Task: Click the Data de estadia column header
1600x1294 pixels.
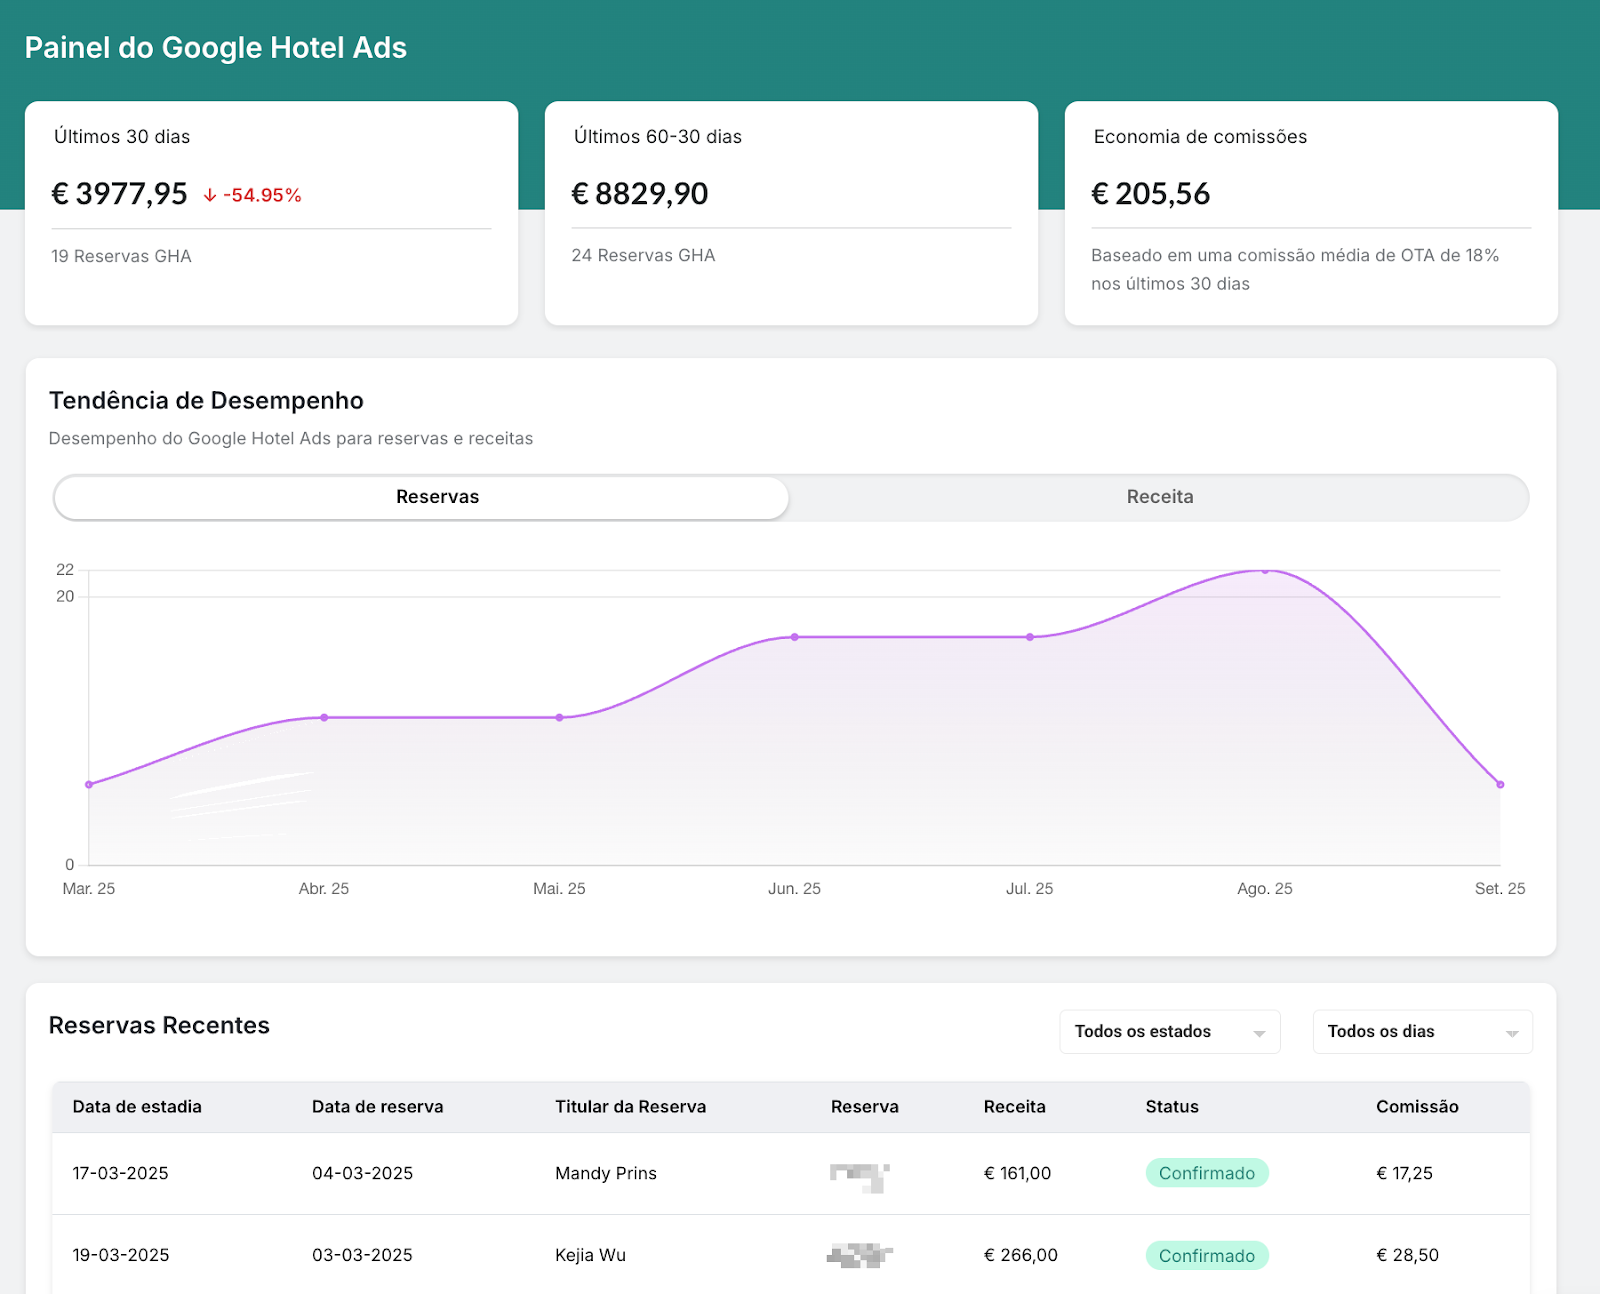Action: (137, 1107)
